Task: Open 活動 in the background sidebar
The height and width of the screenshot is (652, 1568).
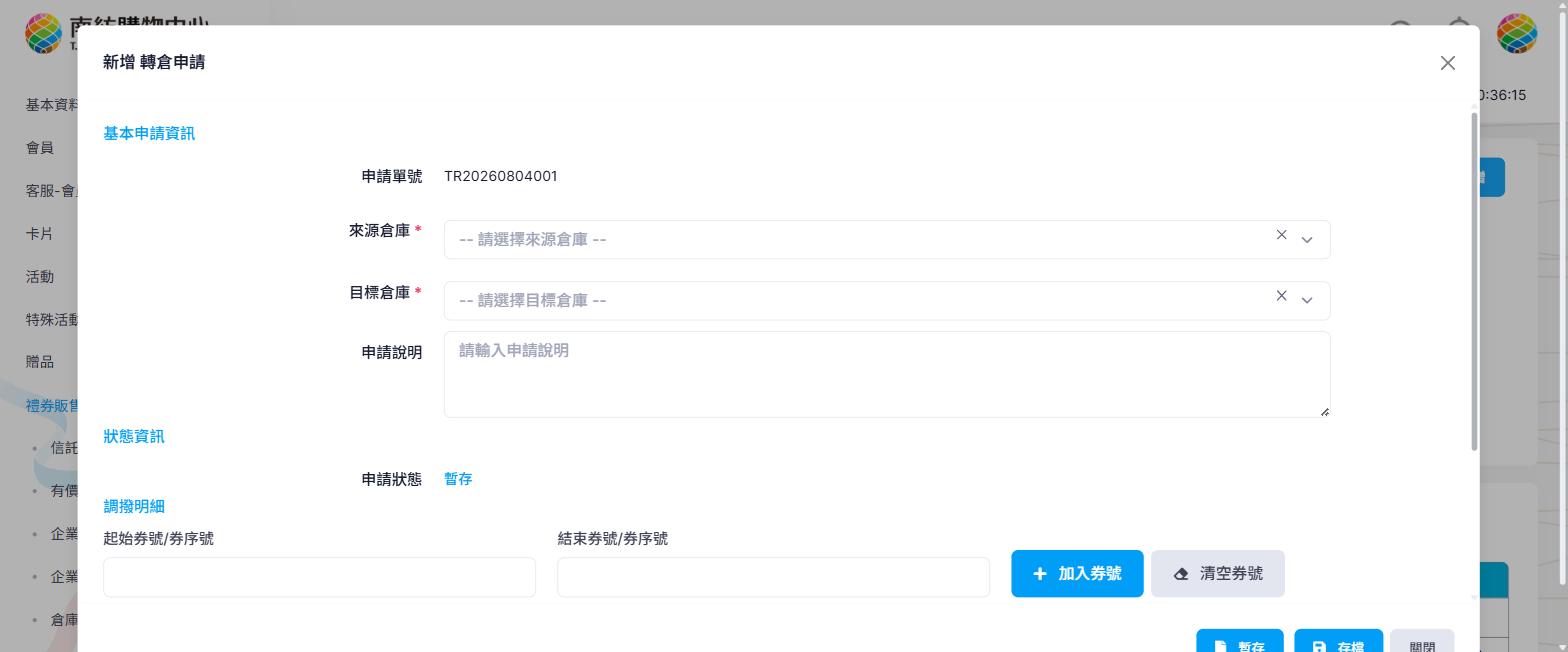Action: point(40,277)
